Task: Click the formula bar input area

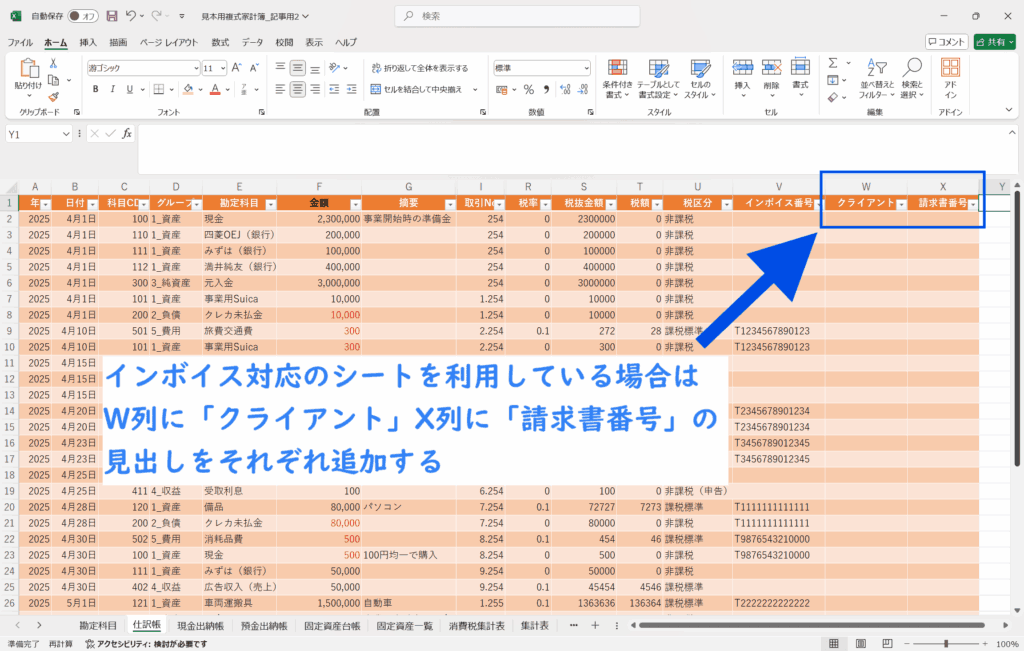Action: coord(572,148)
